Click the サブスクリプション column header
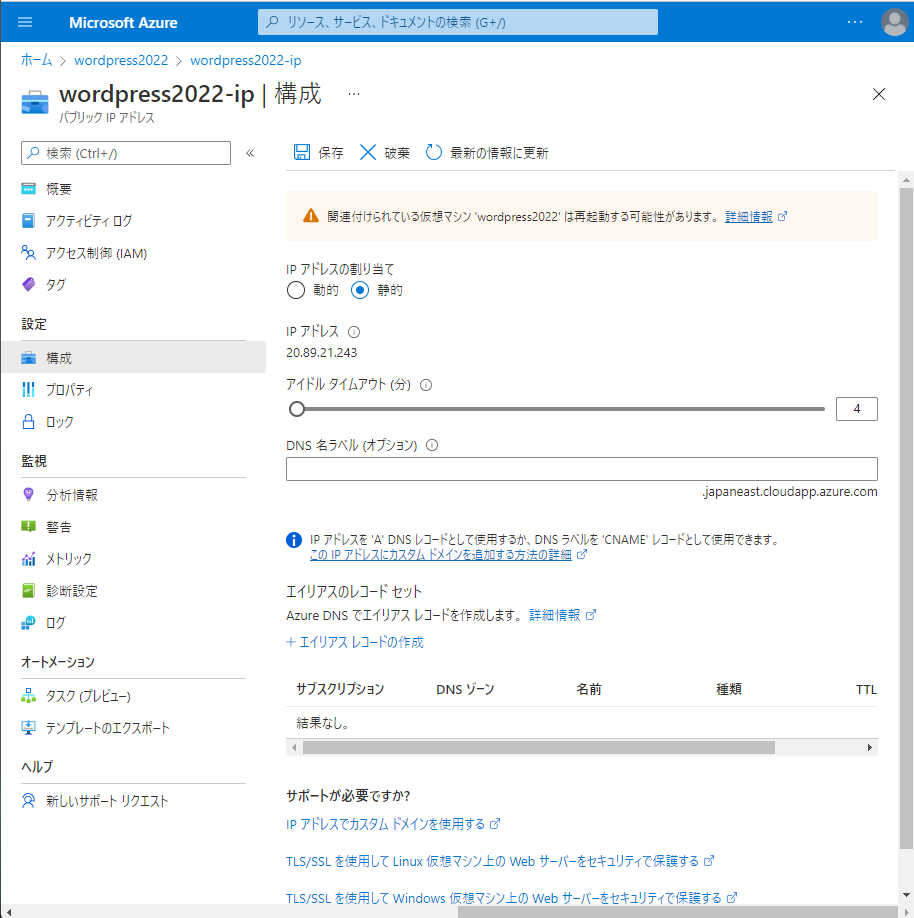914x918 pixels. pos(340,689)
